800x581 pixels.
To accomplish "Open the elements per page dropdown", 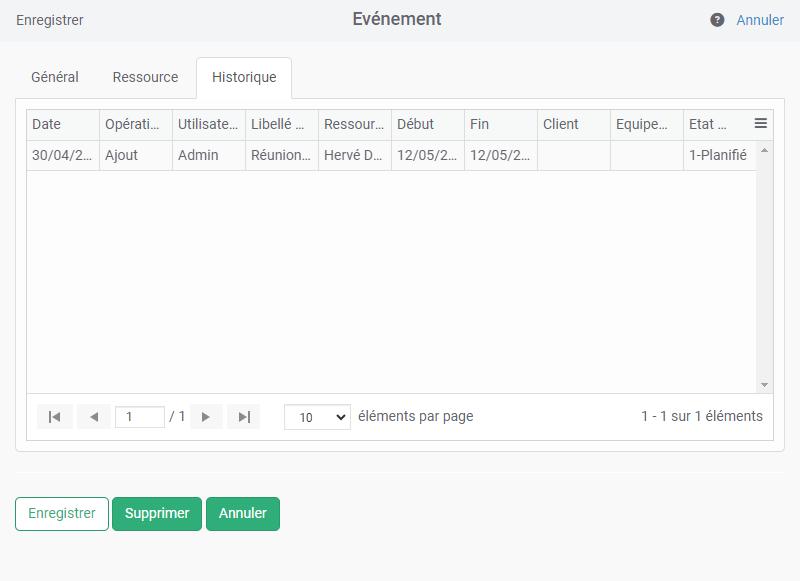I will [317, 417].
